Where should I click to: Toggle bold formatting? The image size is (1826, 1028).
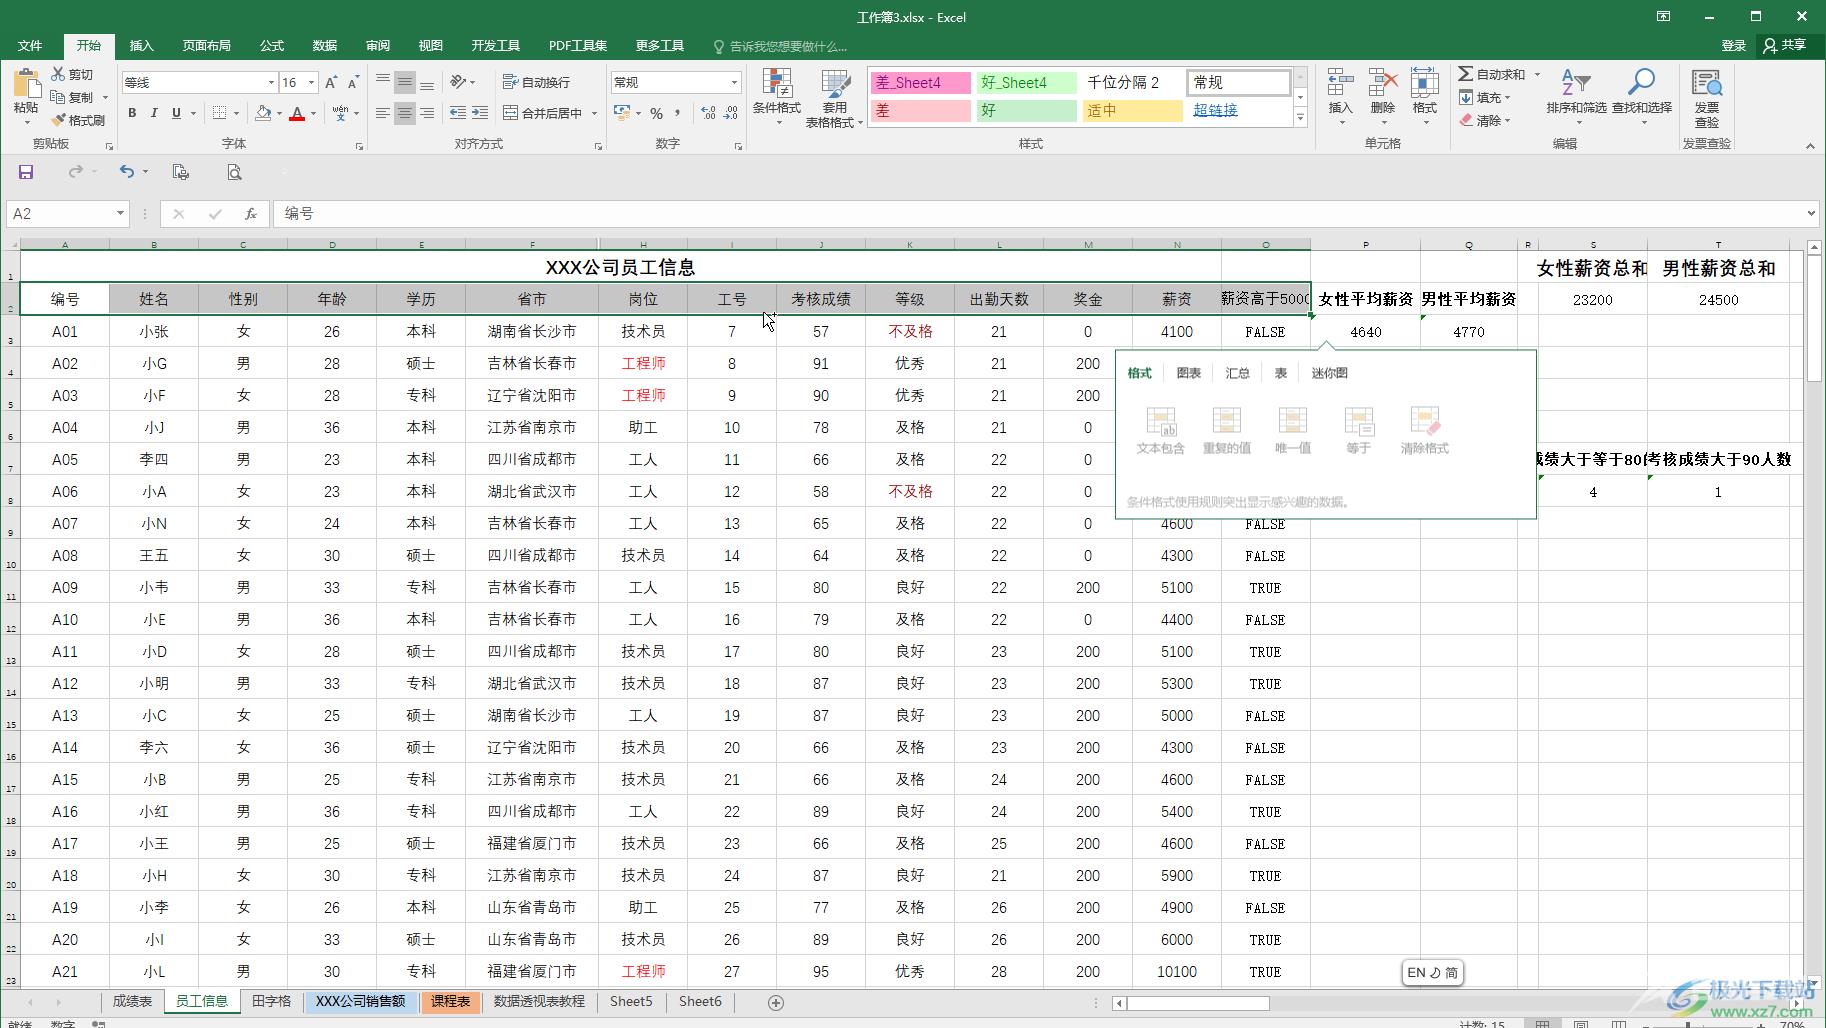click(x=132, y=113)
